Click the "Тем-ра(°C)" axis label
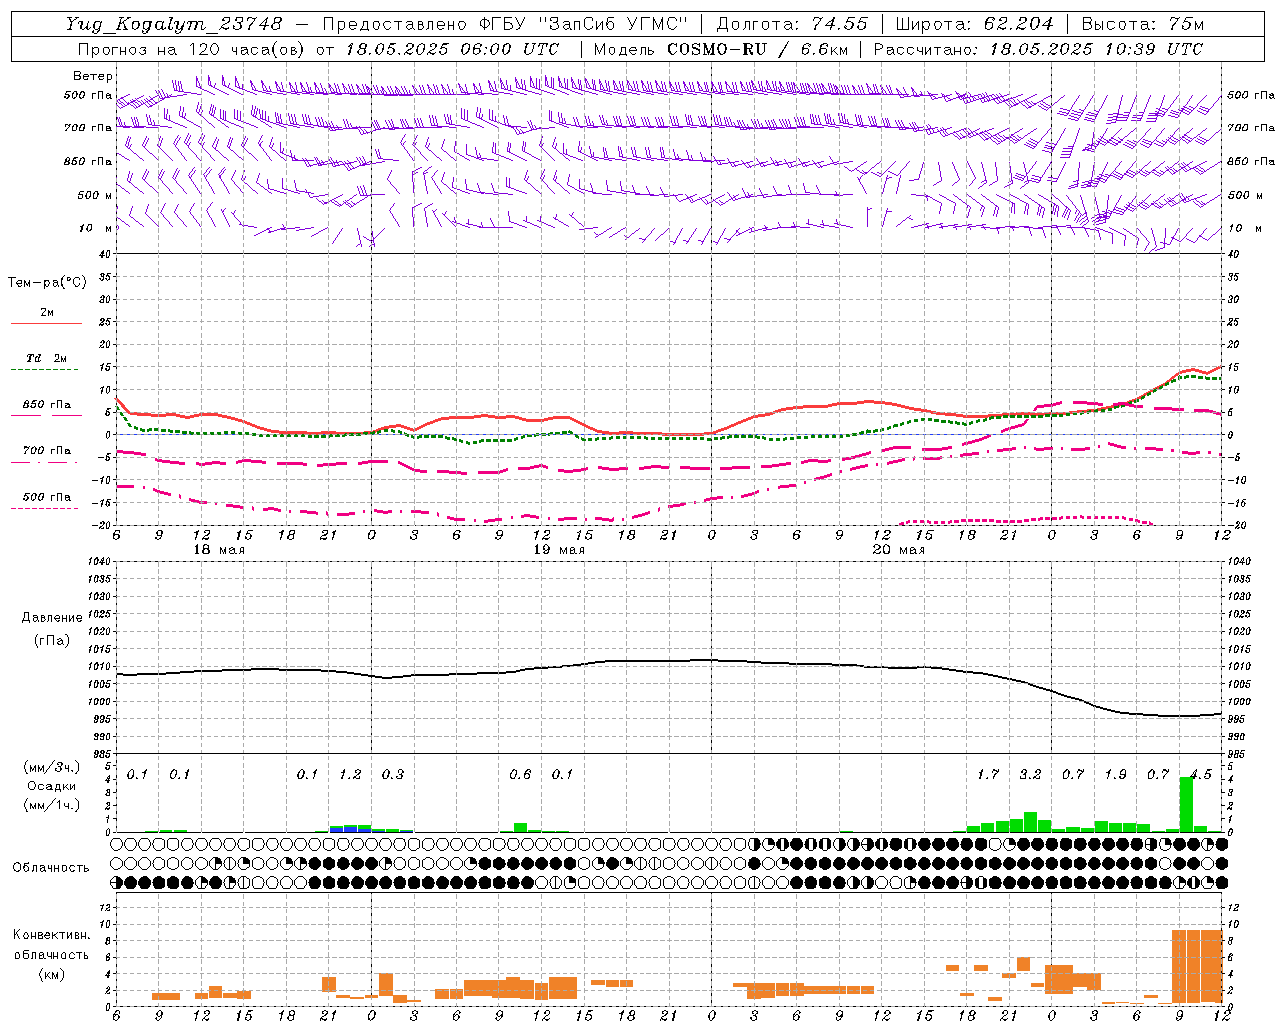 click(x=47, y=282)
